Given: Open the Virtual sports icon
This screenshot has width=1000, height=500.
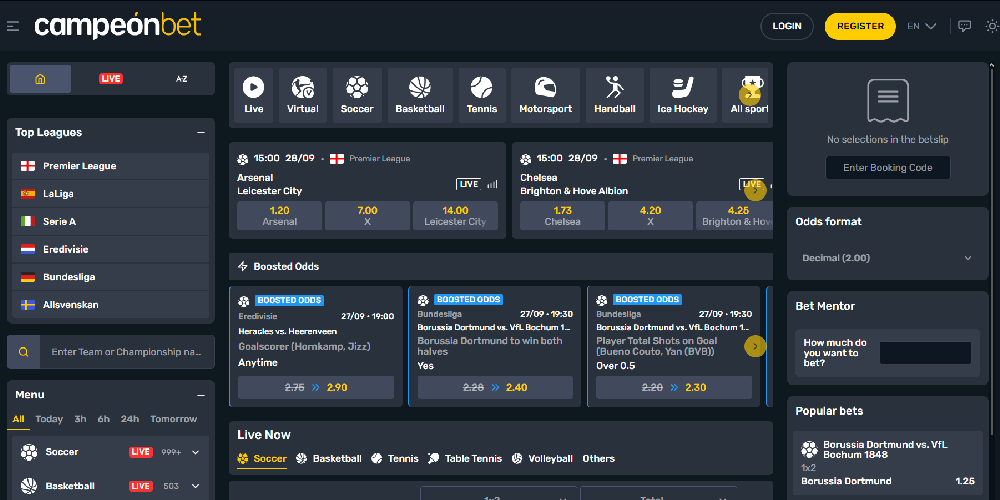Looking at the screenshot, I should point(303,89).
